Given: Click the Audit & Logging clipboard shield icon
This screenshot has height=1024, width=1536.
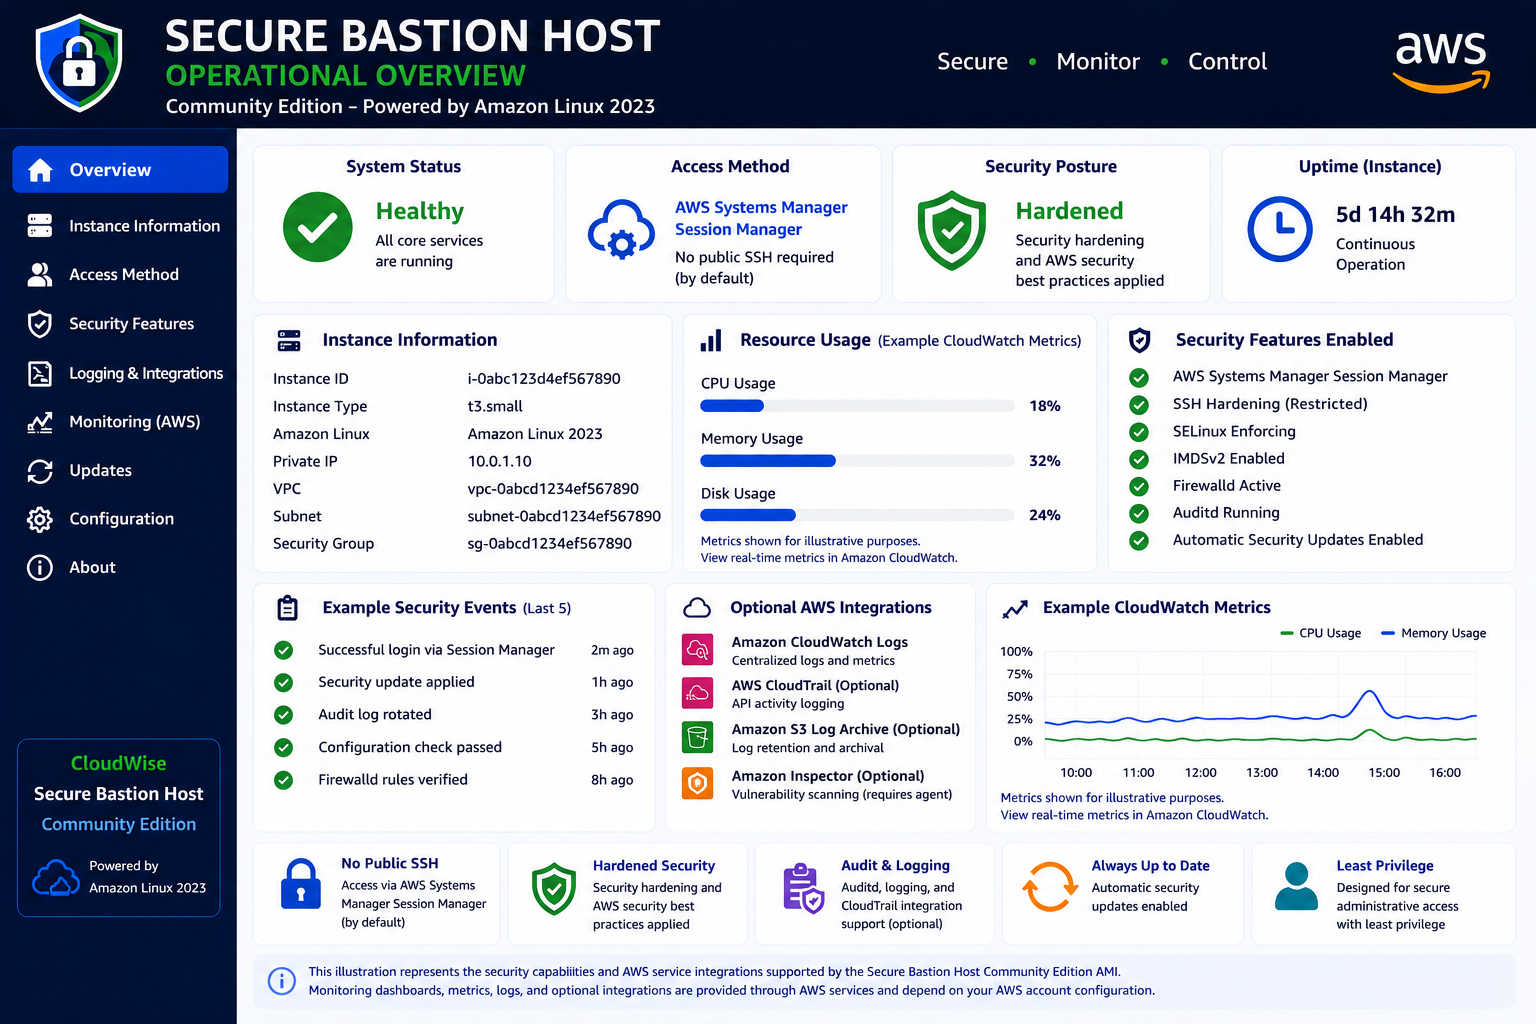Looking at the screenshot, I should (x=803, y=888).
